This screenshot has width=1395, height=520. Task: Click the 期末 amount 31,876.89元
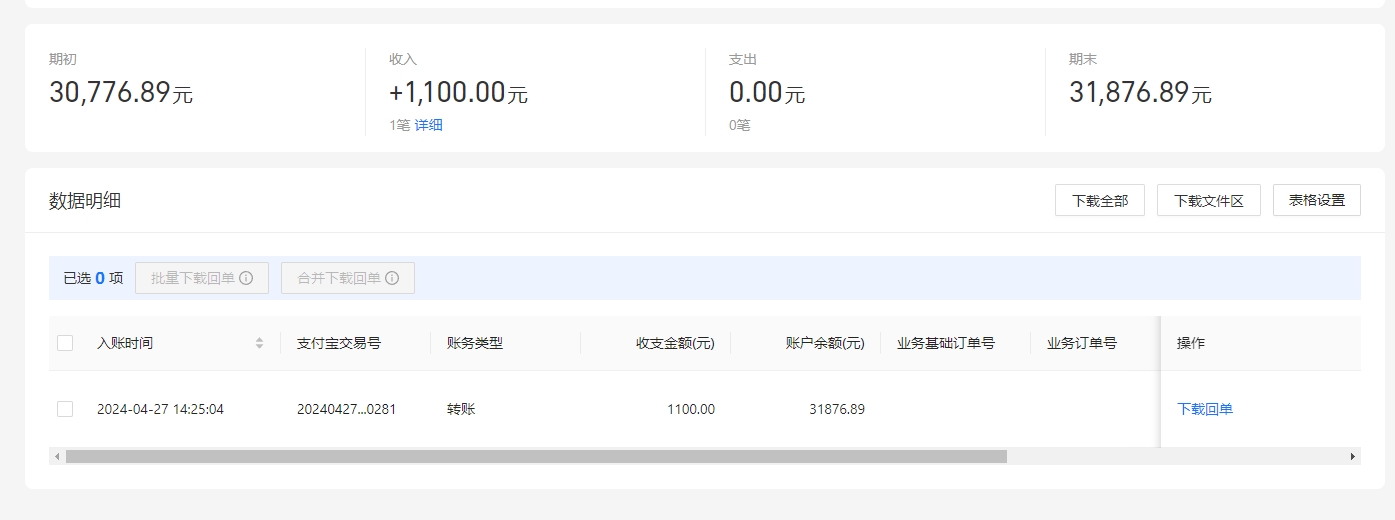coord(1140,93)
